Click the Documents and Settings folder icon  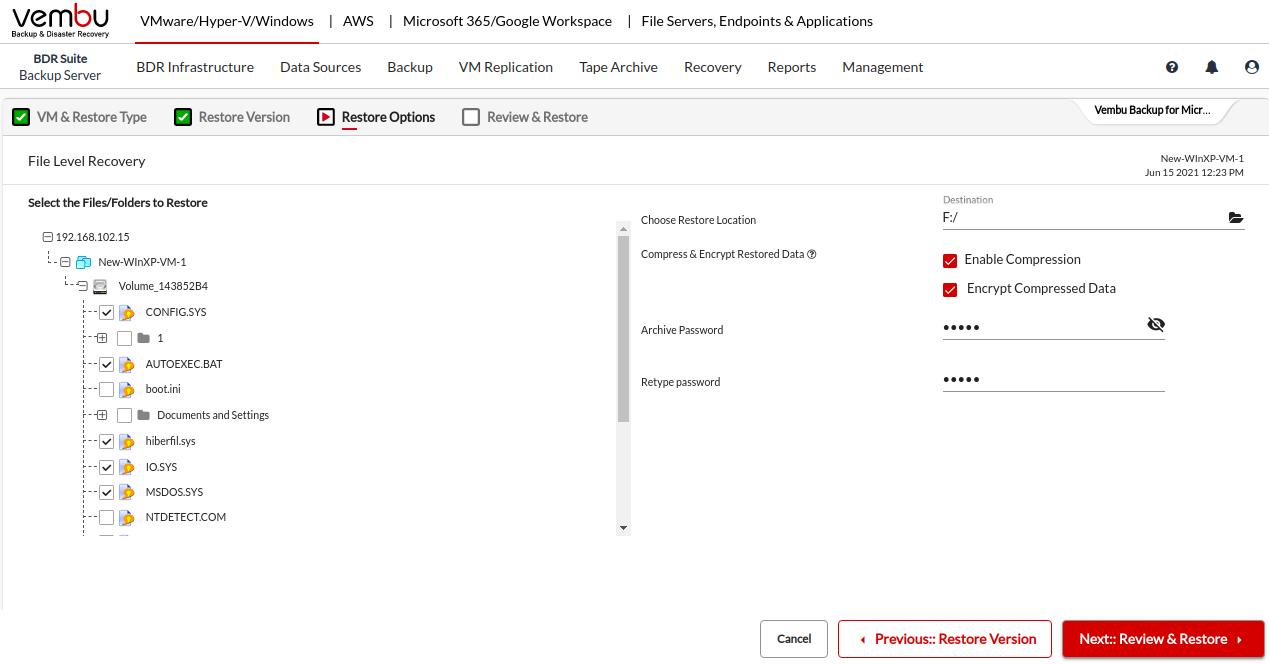(x=143, y=415)
